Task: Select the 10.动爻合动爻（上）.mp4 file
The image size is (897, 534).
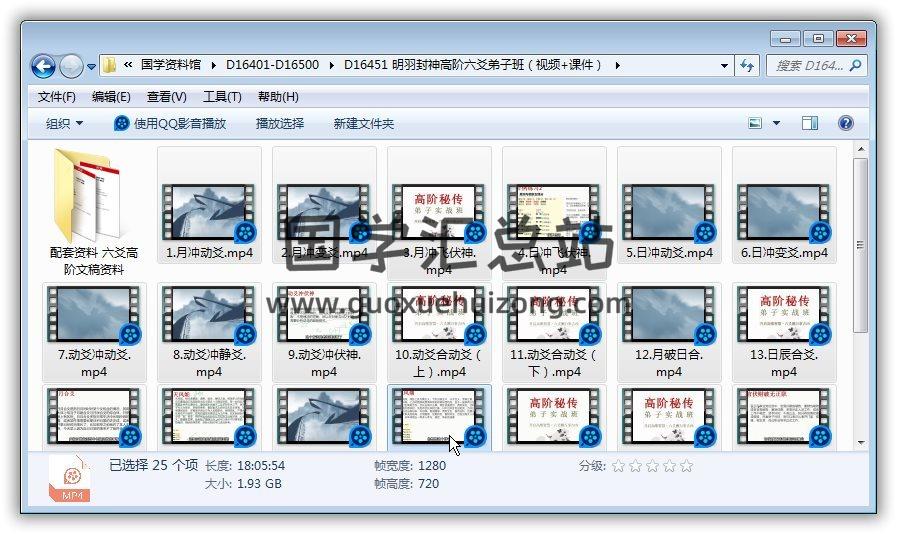Action: tap(439, 332)
